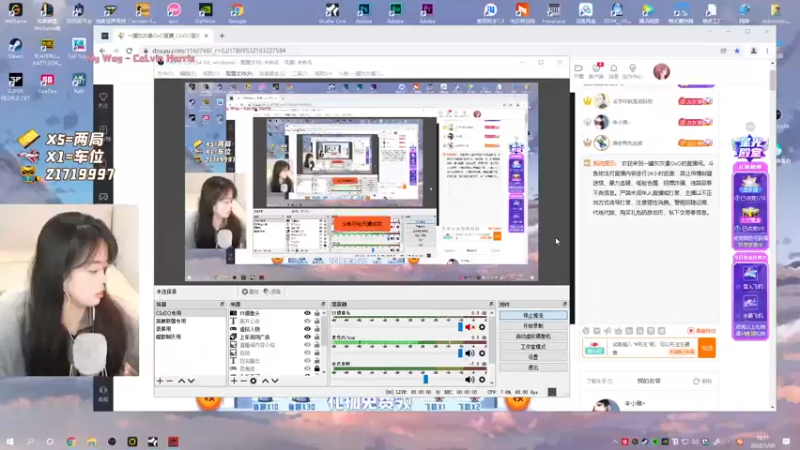Toggle eye icon for 虚拟人物 source
Screen dimensions: 800x450
tap(307, 329)
